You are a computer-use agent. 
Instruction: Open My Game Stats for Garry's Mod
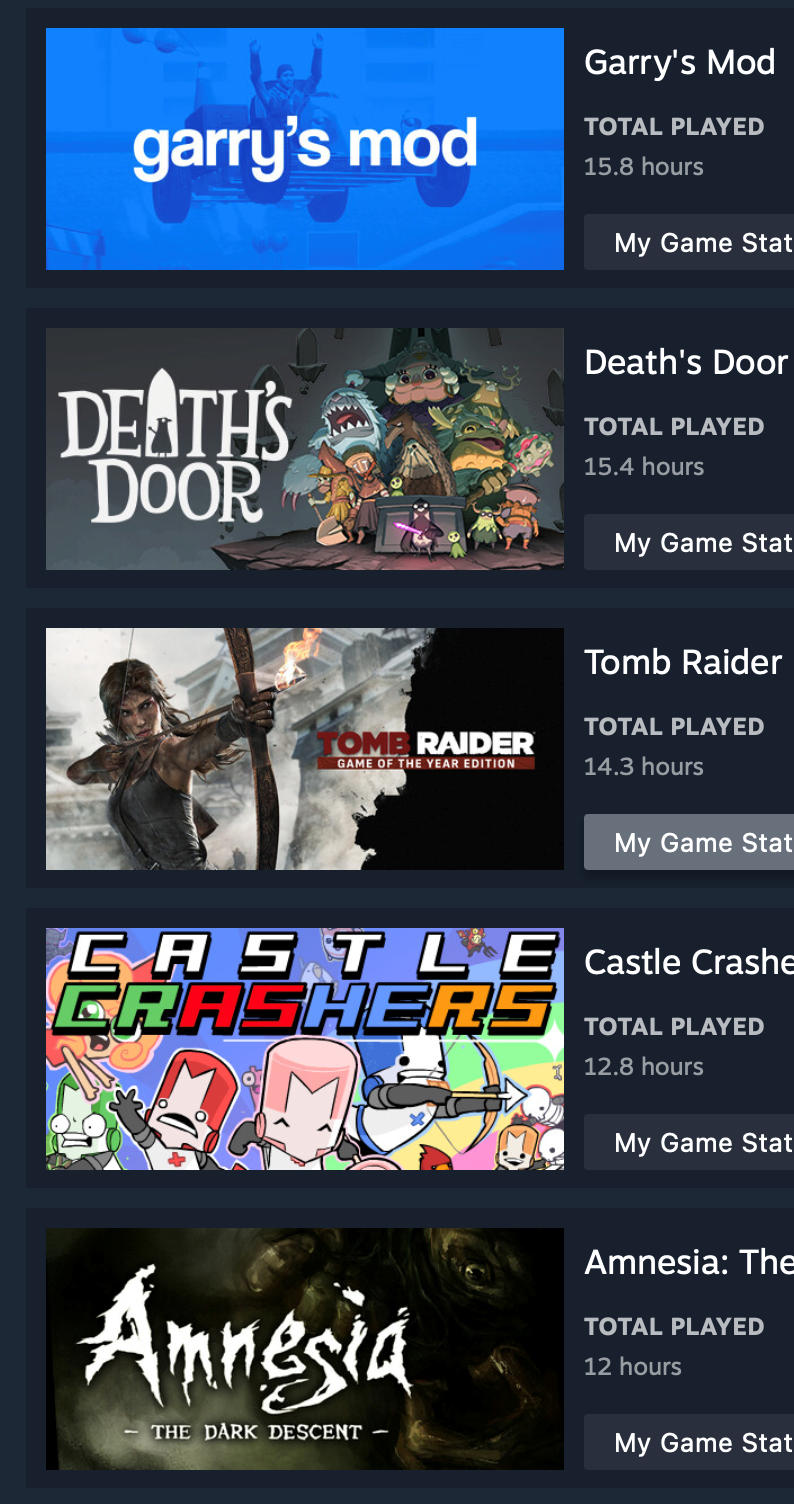[x=689, y=242]
